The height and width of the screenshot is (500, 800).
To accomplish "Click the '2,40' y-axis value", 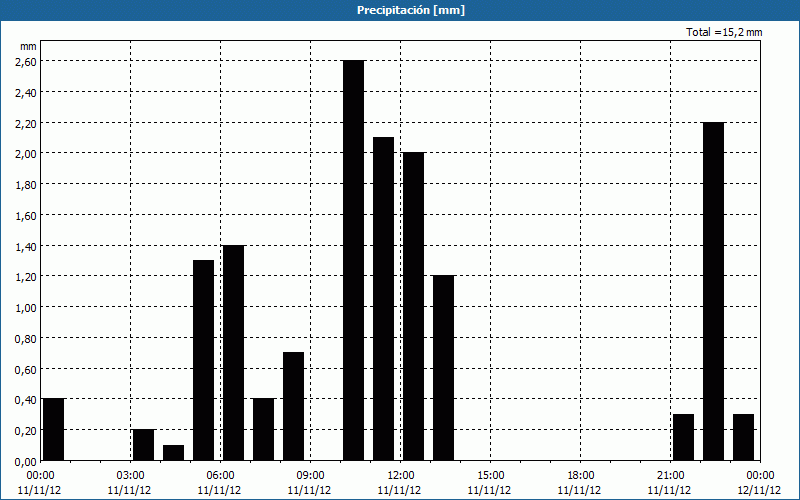I will [27, 92].
